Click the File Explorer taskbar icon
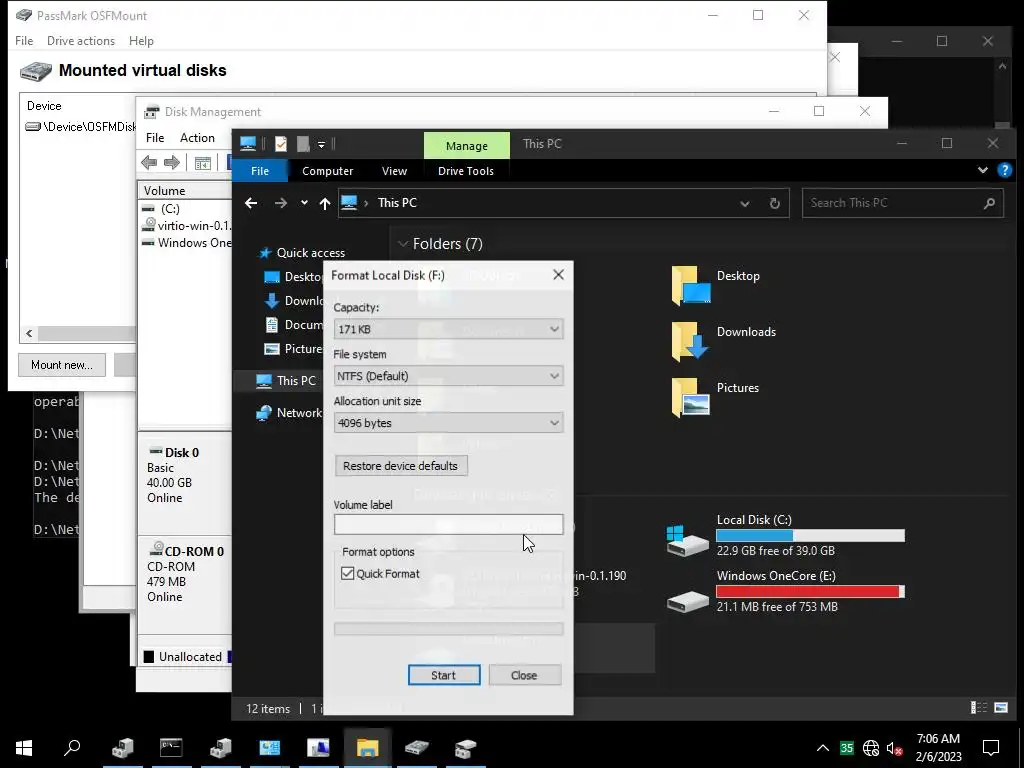 pyautogui.click(x=367, y=748)
